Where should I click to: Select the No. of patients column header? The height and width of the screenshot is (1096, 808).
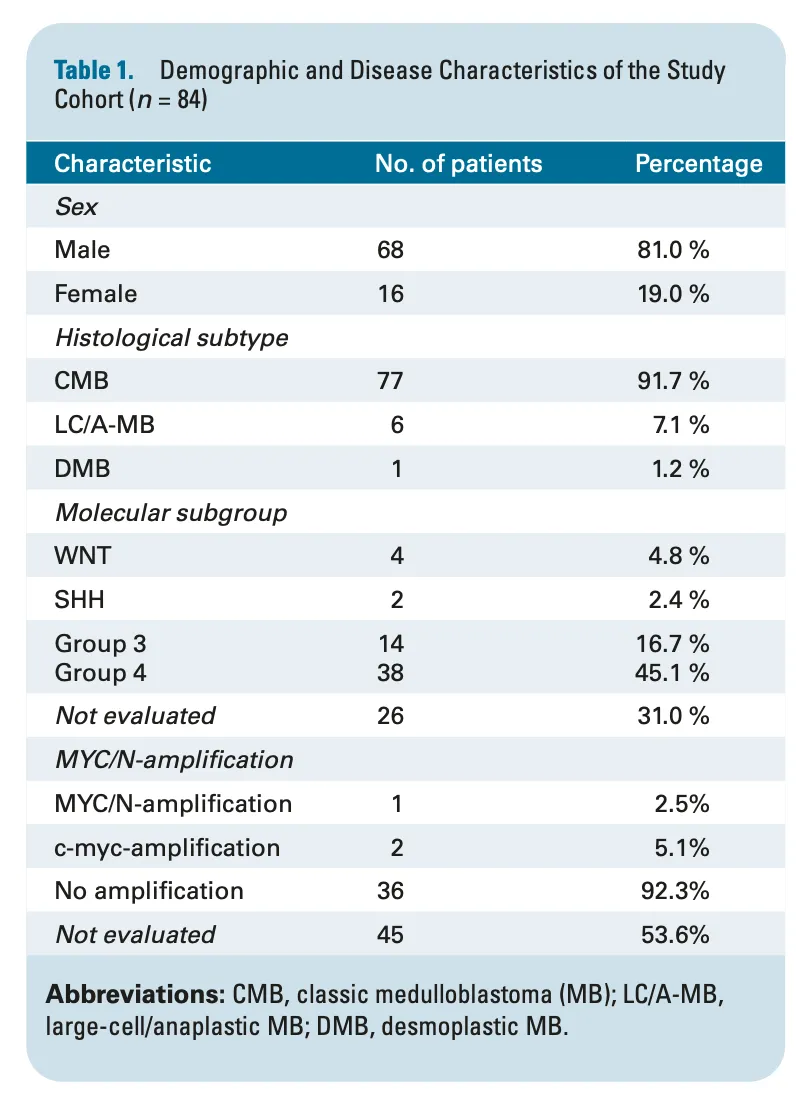(459, 164)
